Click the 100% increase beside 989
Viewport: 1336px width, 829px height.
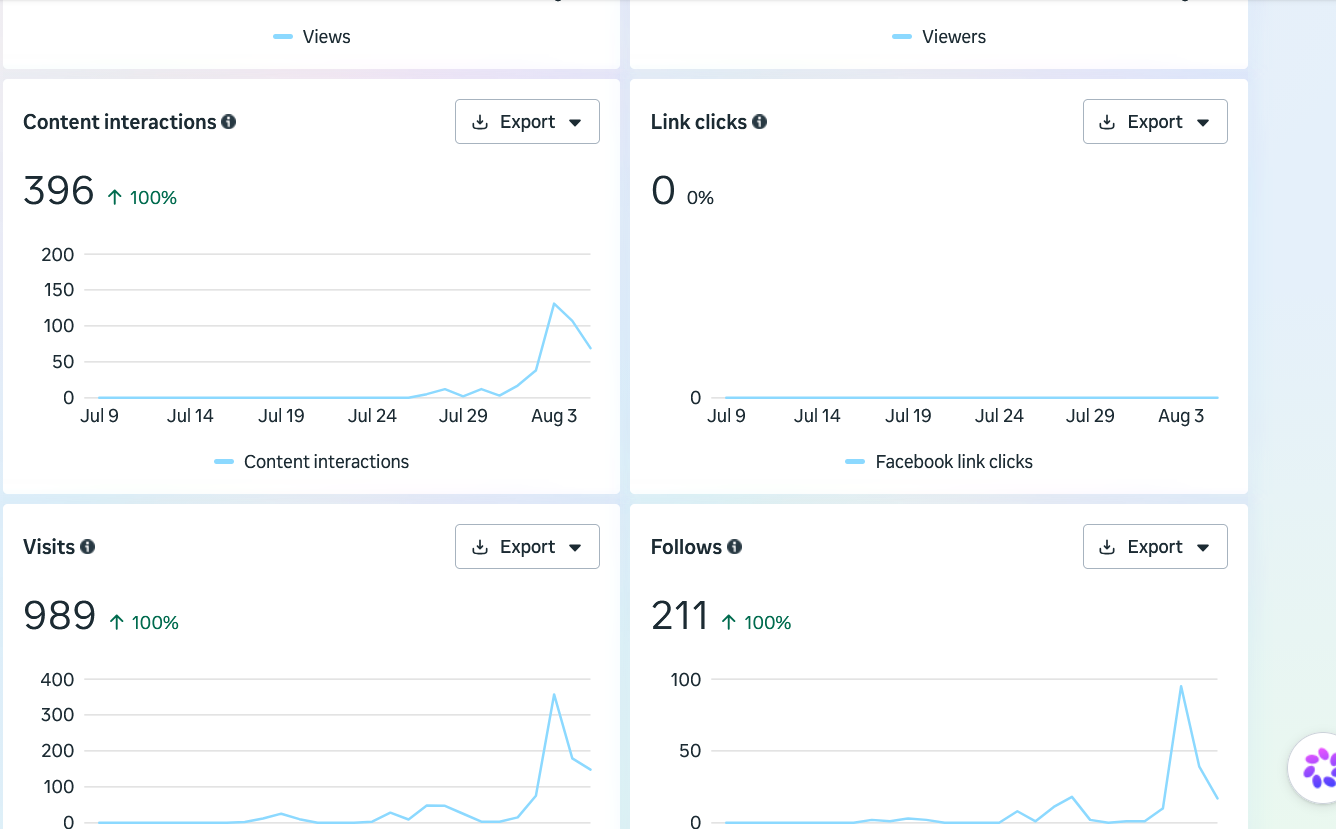click(144, 623)
